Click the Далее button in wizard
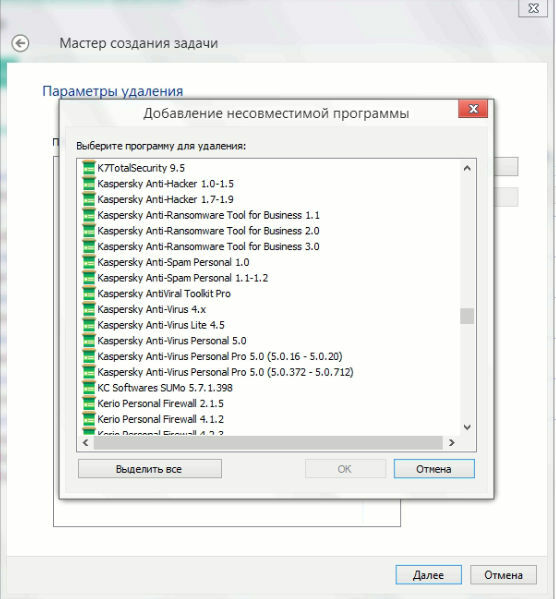556x599 pixels. [428, 575]
